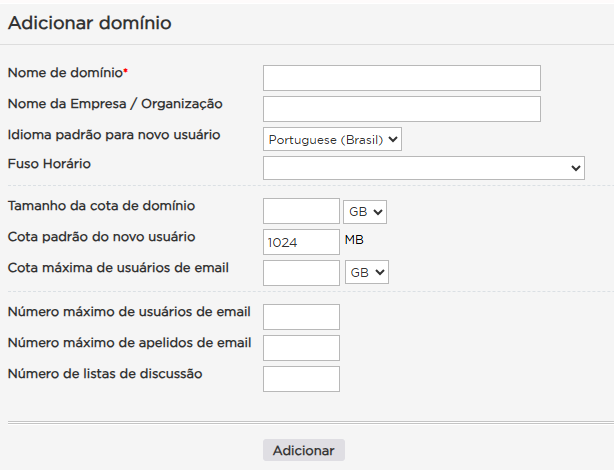
Task: Click the 'Número de listas de discussão' label
Action: click(105, 374)
